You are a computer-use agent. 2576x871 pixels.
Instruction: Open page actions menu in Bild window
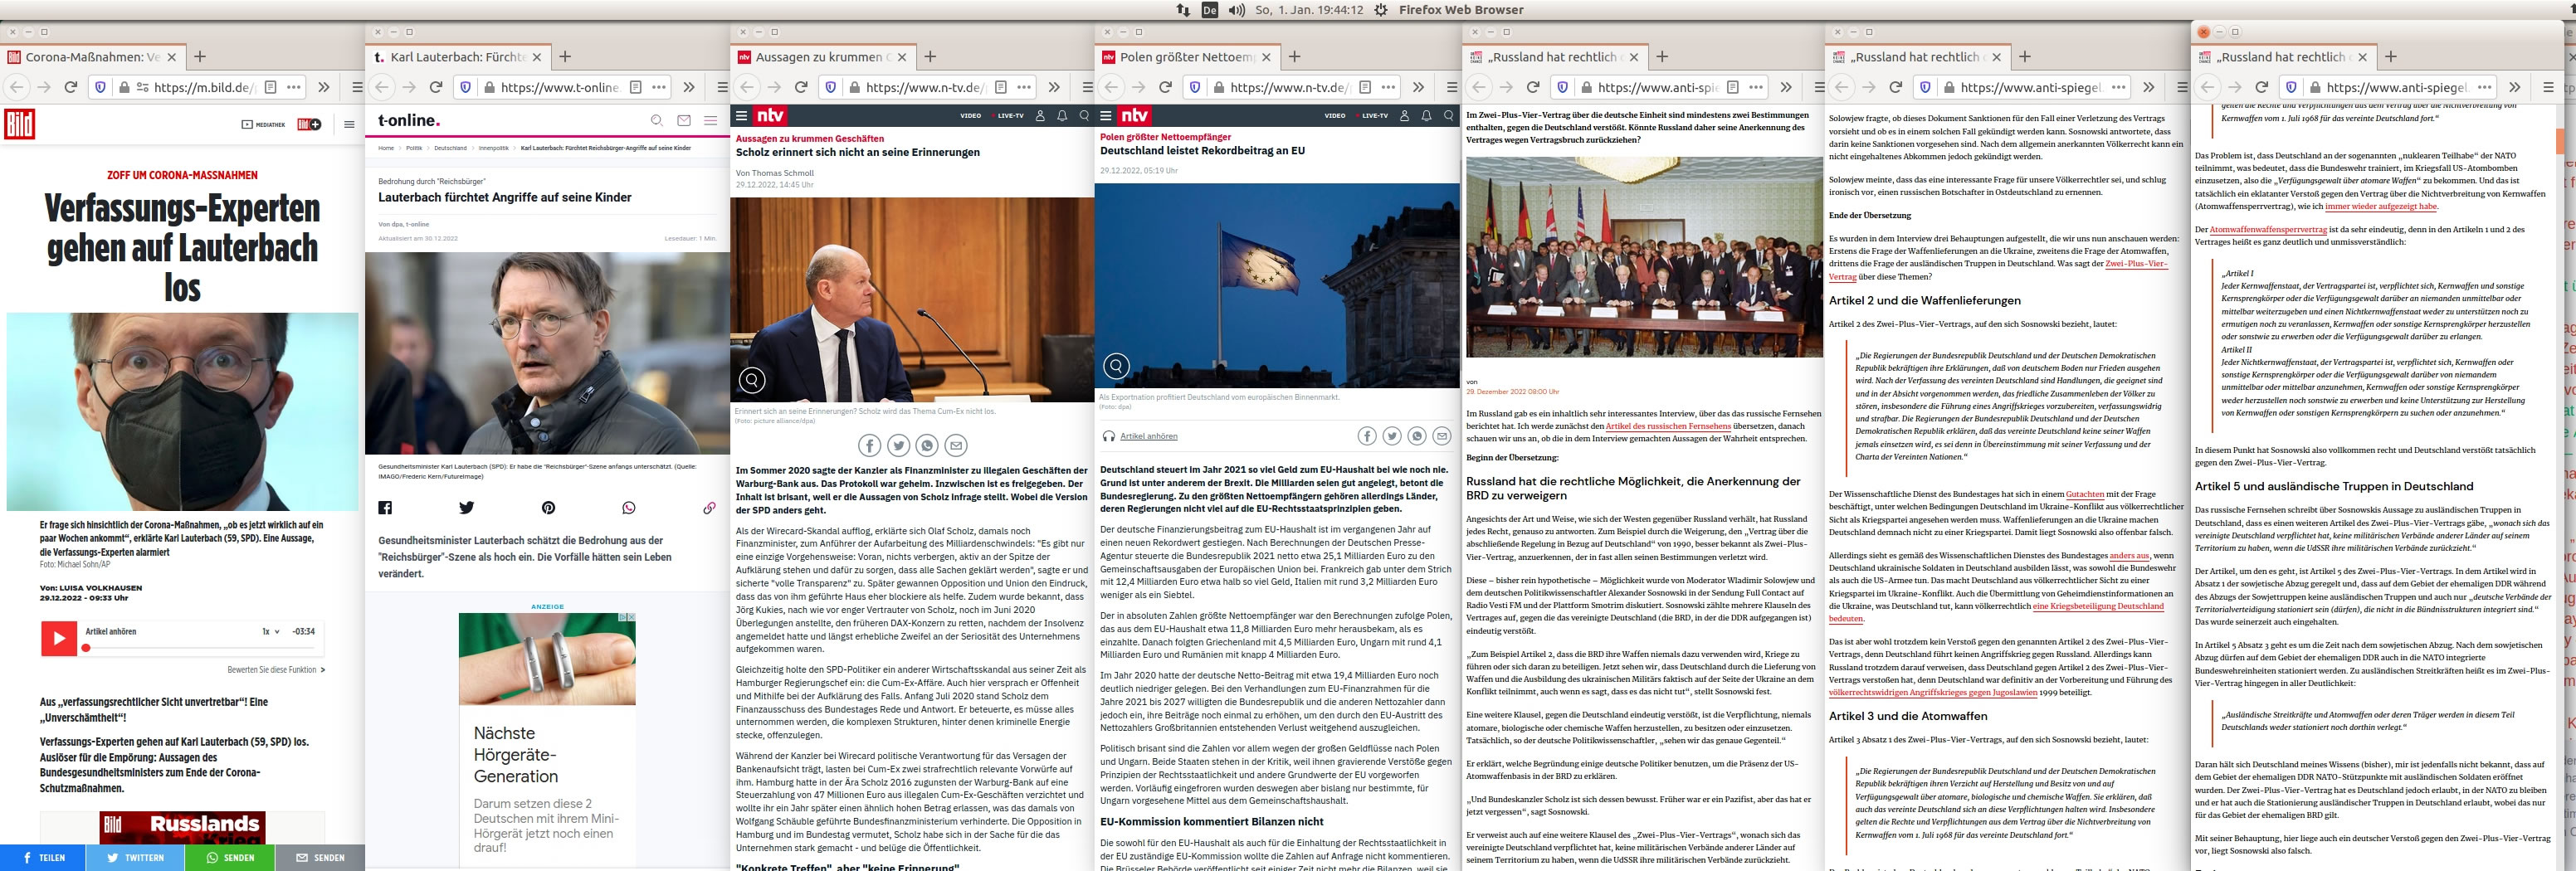pyautogui.click(x=294, y=87)
